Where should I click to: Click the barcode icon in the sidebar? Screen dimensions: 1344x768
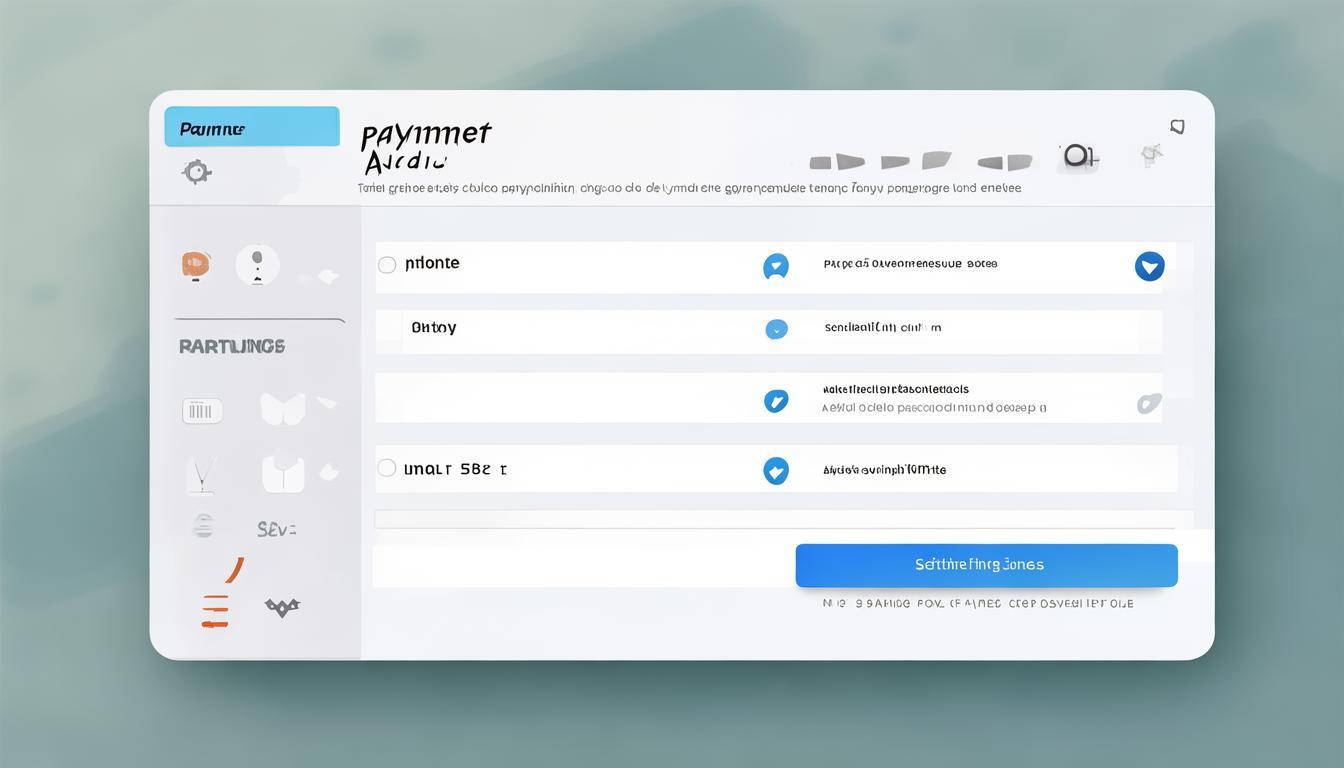pyautogui.click(x=202, y=410)
